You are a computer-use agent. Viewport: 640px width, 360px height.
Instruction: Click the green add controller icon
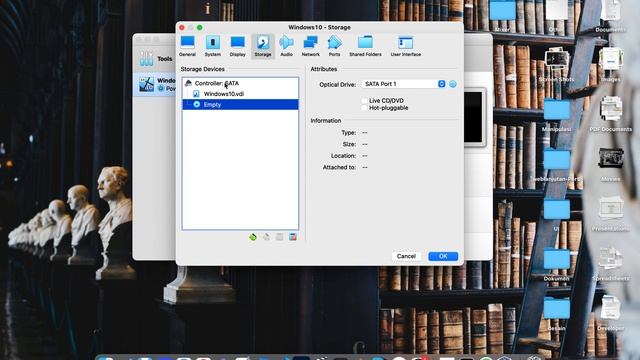tap(253, 237)
